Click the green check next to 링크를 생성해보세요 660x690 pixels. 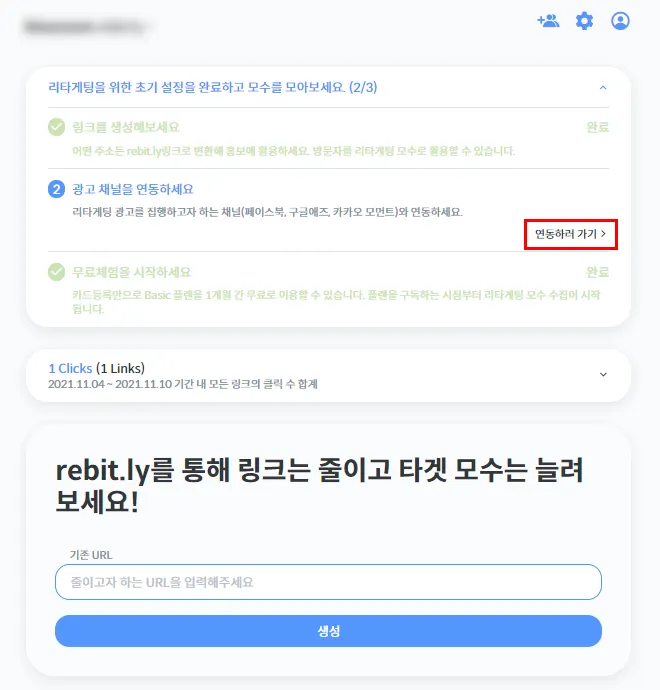[x=56, y=127]
